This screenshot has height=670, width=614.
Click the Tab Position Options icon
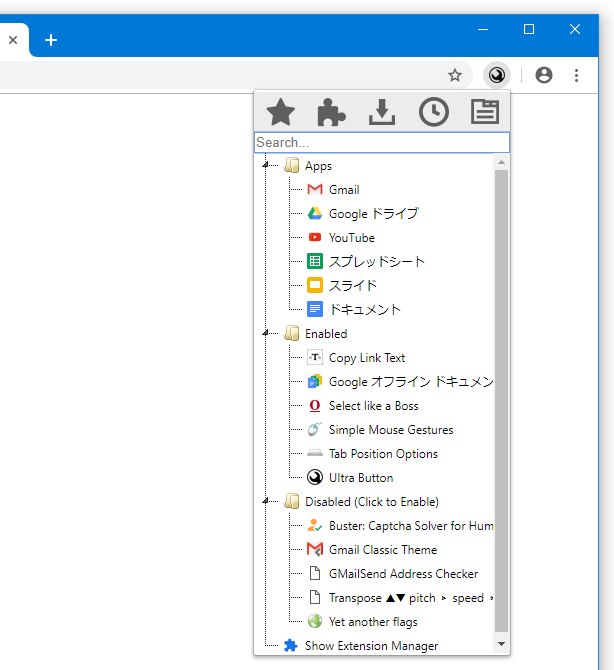(x=315, y=453)
